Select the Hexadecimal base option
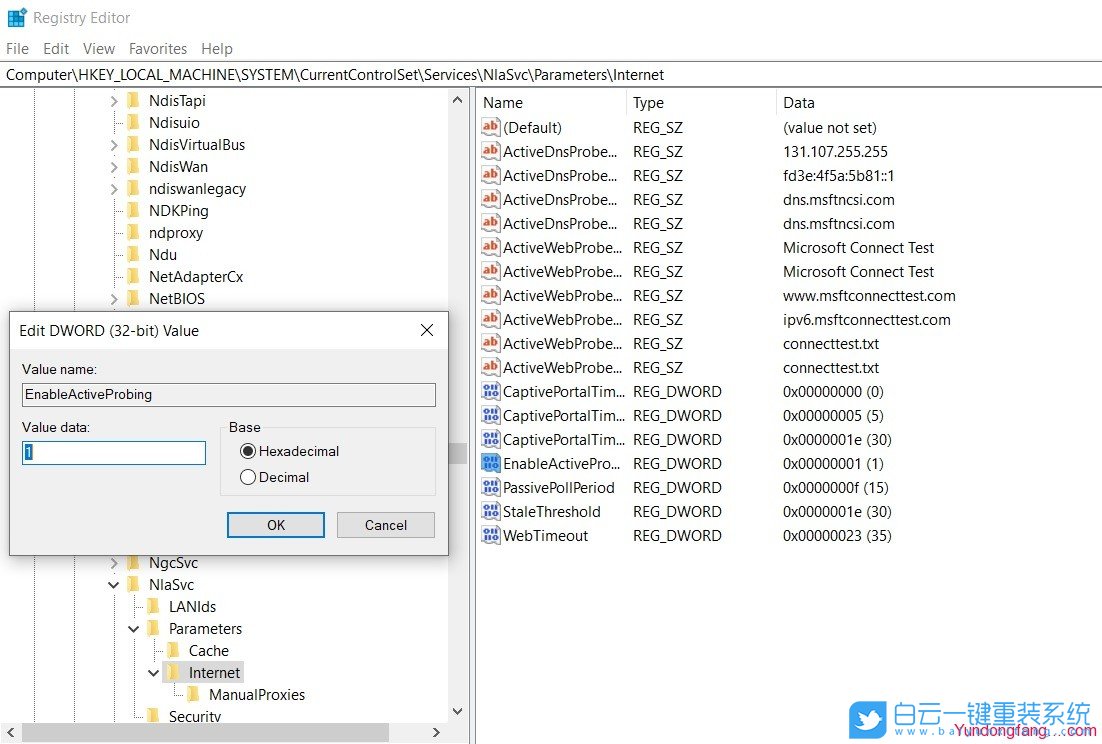The height and width of the screenshot is (744, 1102). pyautogui.click(x=248, y=452)
